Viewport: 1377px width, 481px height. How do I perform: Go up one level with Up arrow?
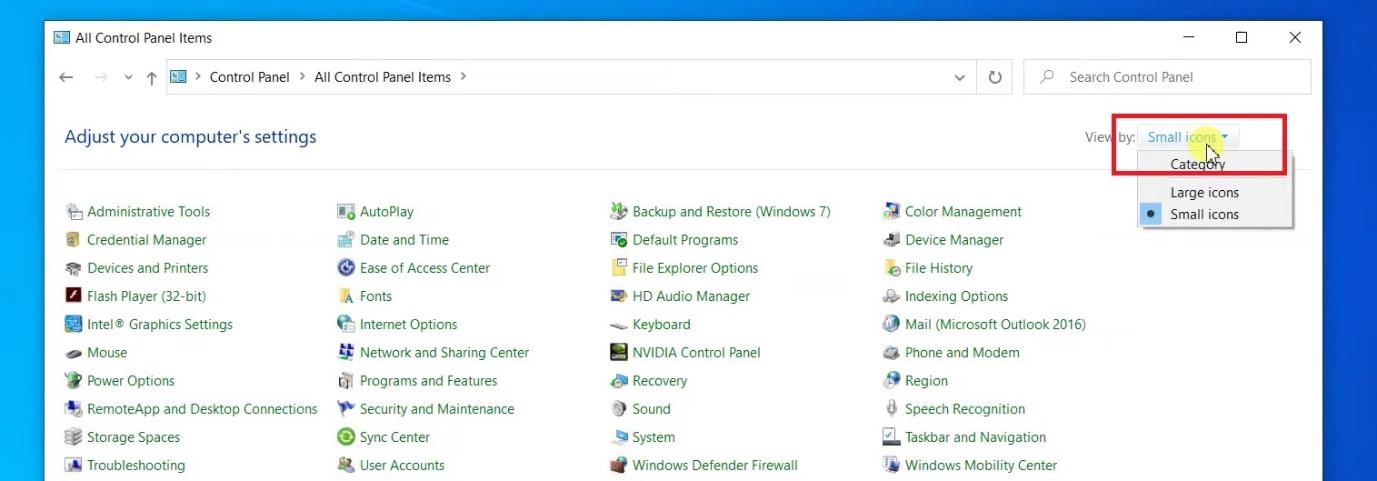151,77
